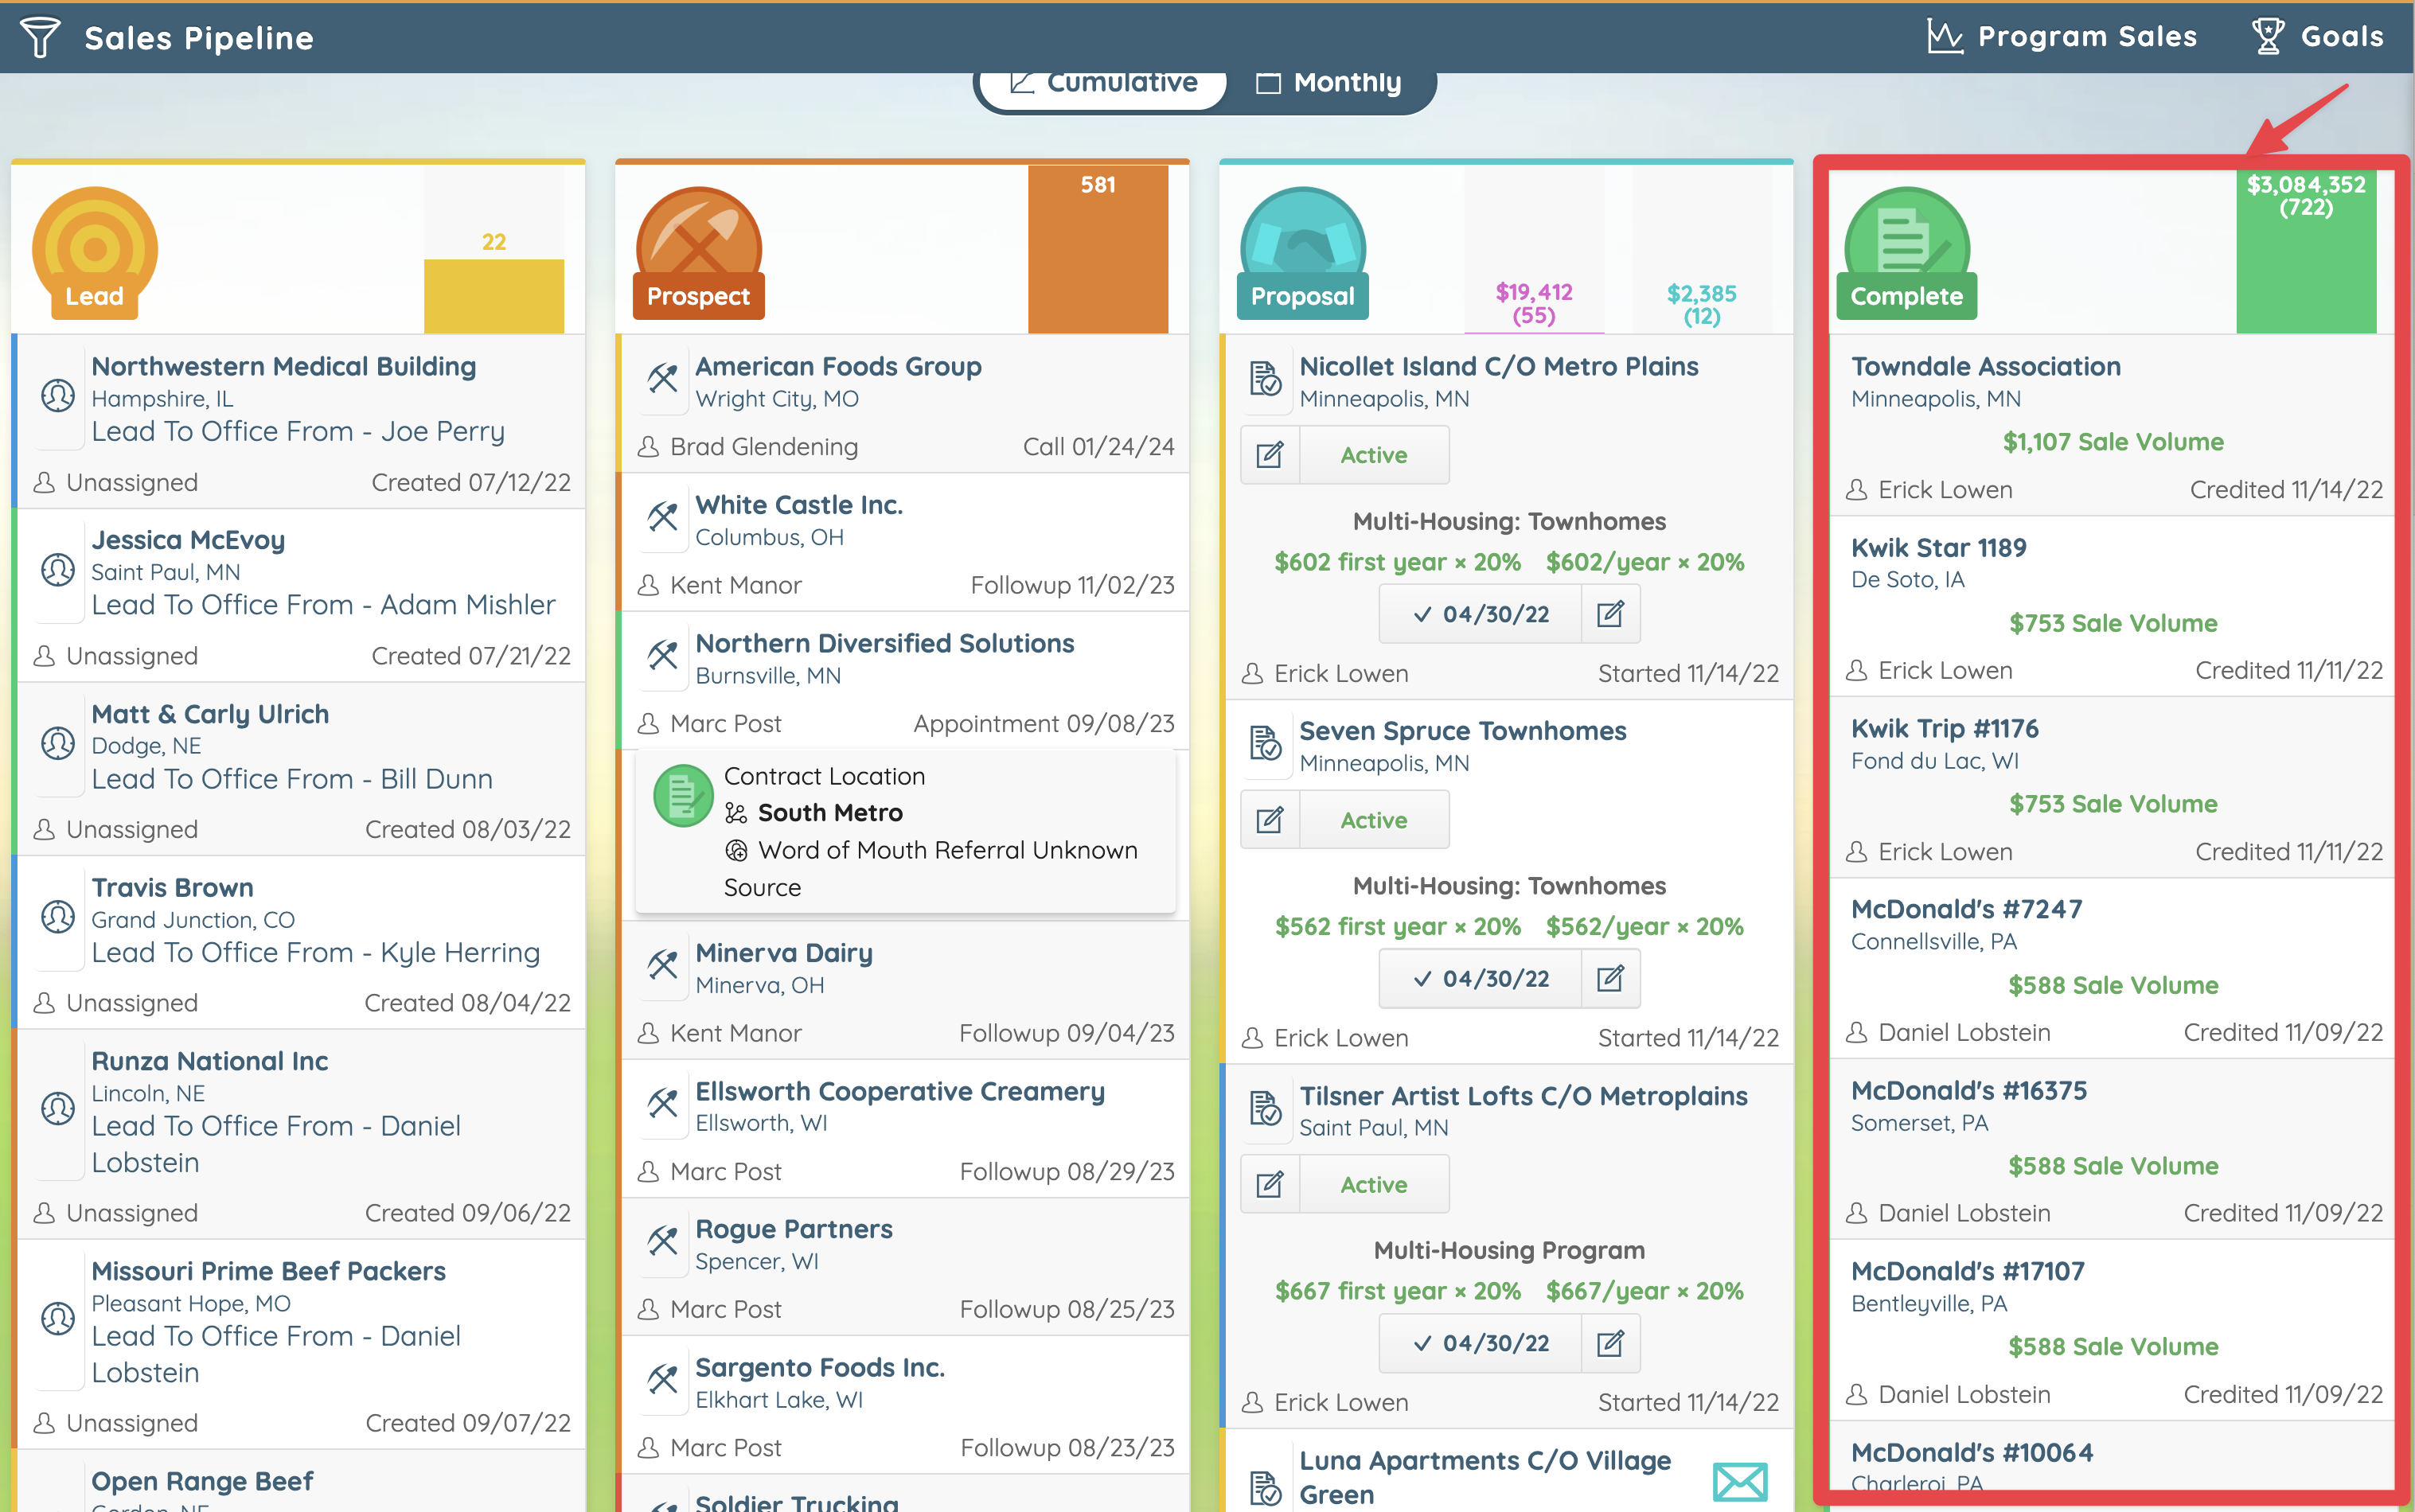
Task: Edit program icon beside Nicollet Island date
Action: click(1611, 614)
